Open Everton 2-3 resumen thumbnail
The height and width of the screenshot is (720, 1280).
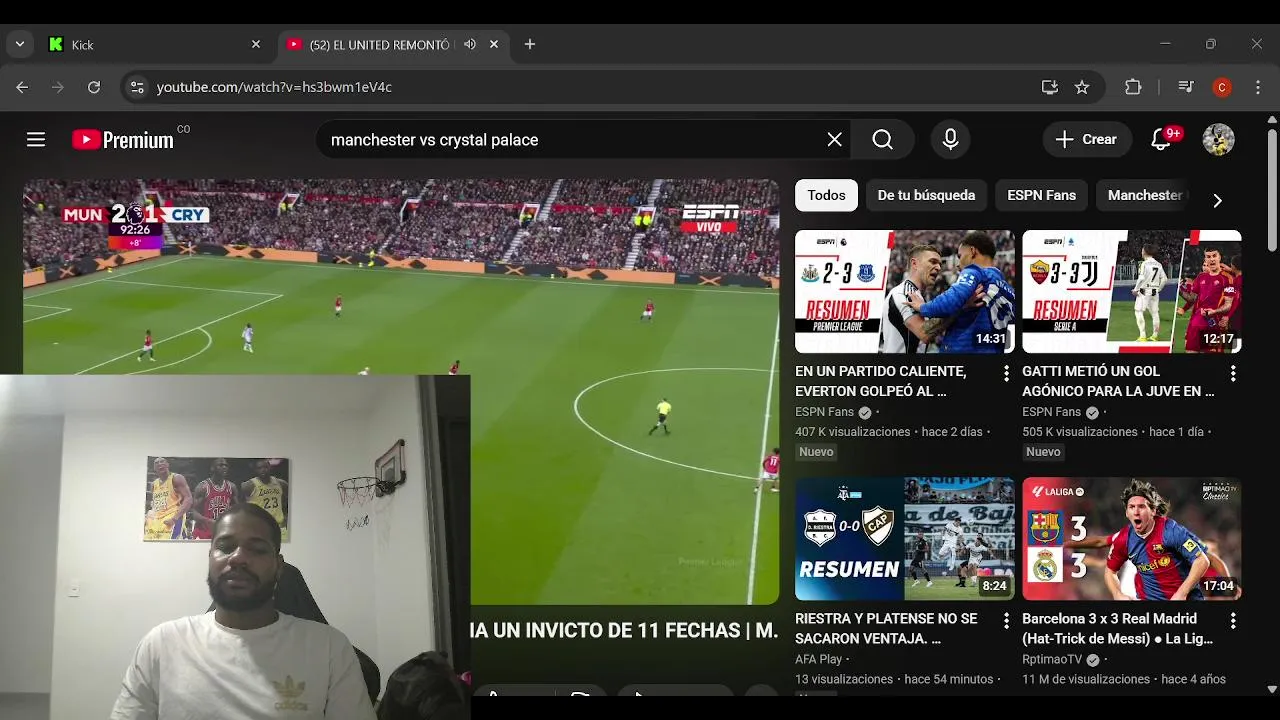click(x=904, y=291)
